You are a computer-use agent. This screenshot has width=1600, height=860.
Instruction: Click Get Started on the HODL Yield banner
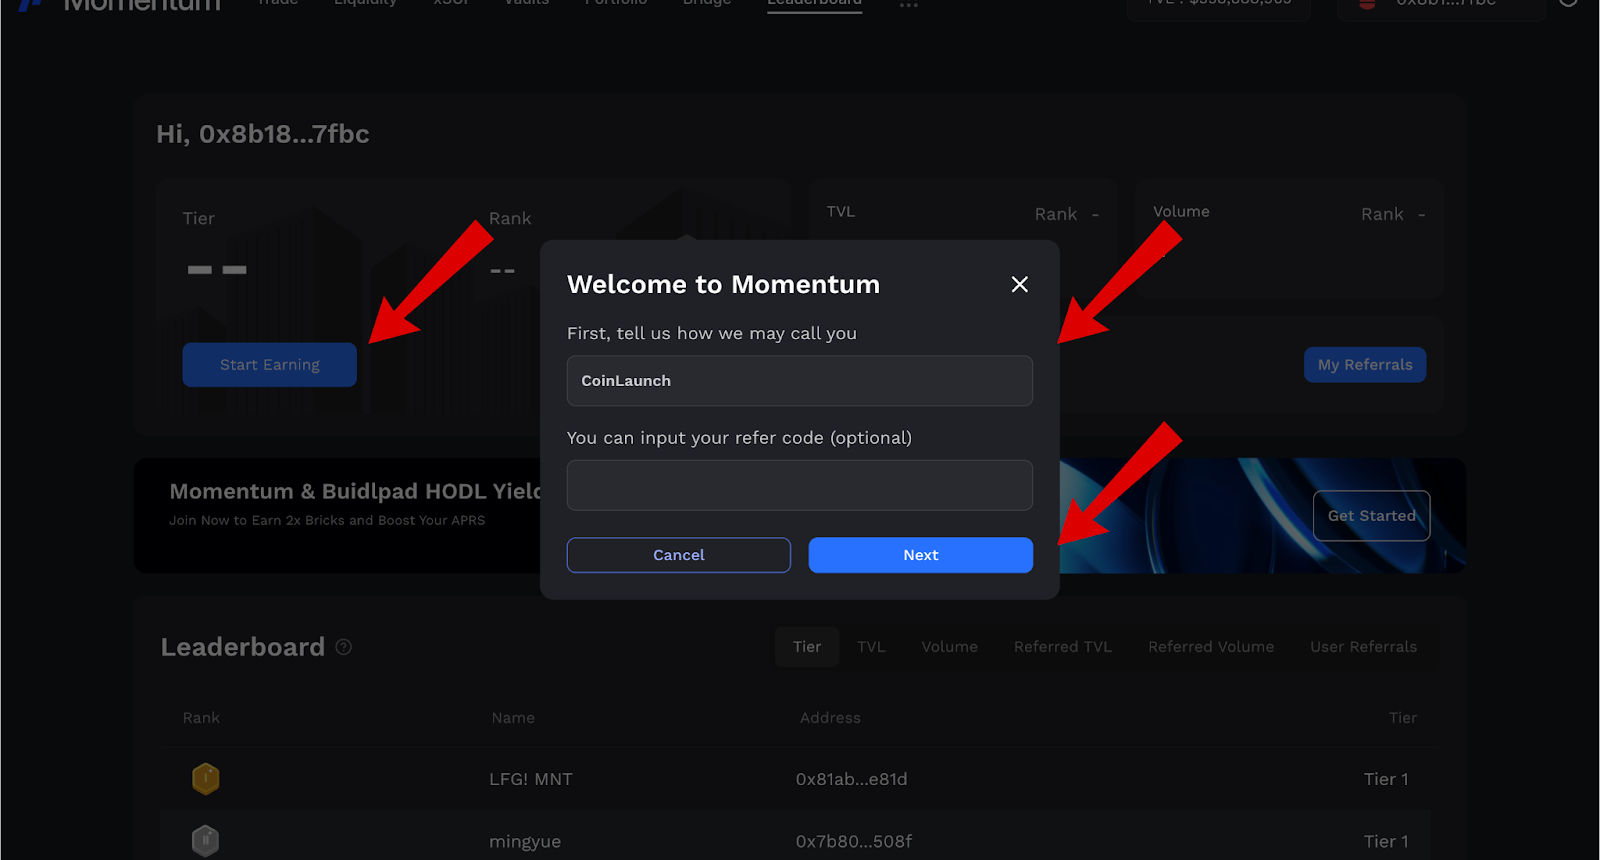pos(1371,516)
